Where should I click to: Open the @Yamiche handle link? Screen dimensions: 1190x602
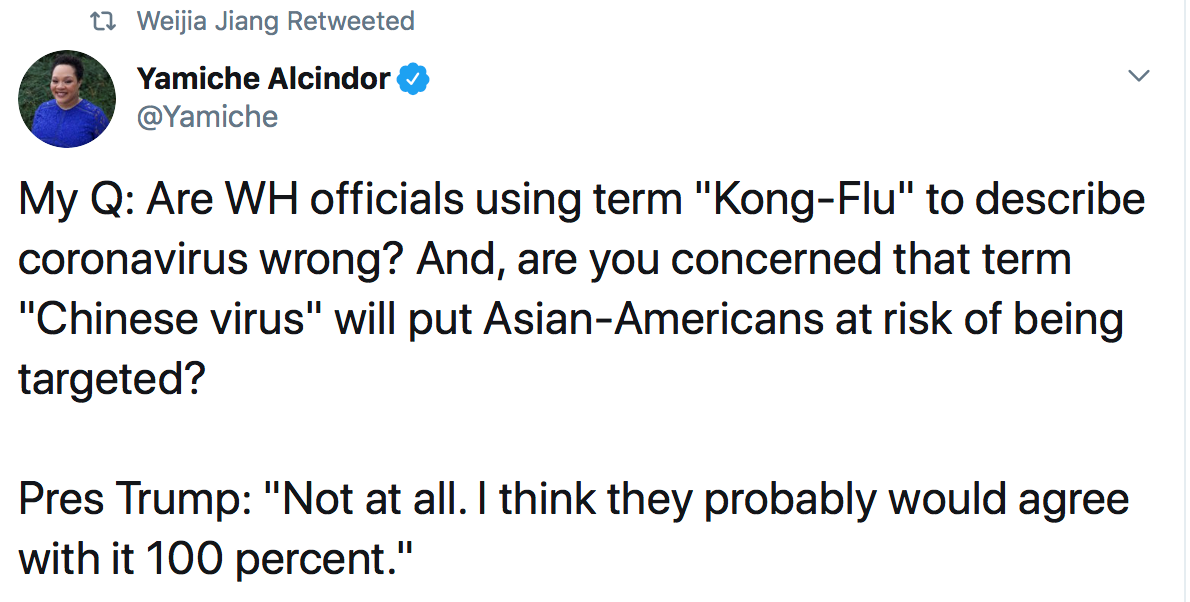[x=207, y=117]
